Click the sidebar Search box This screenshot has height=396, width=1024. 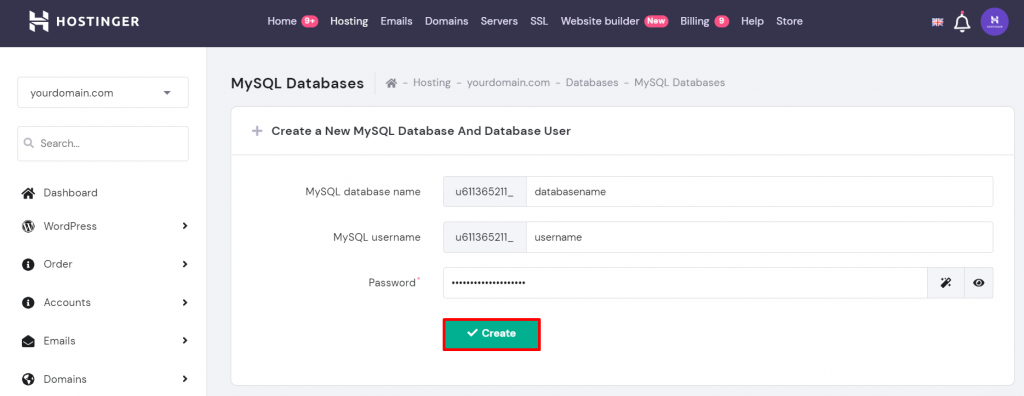[103, 143]
